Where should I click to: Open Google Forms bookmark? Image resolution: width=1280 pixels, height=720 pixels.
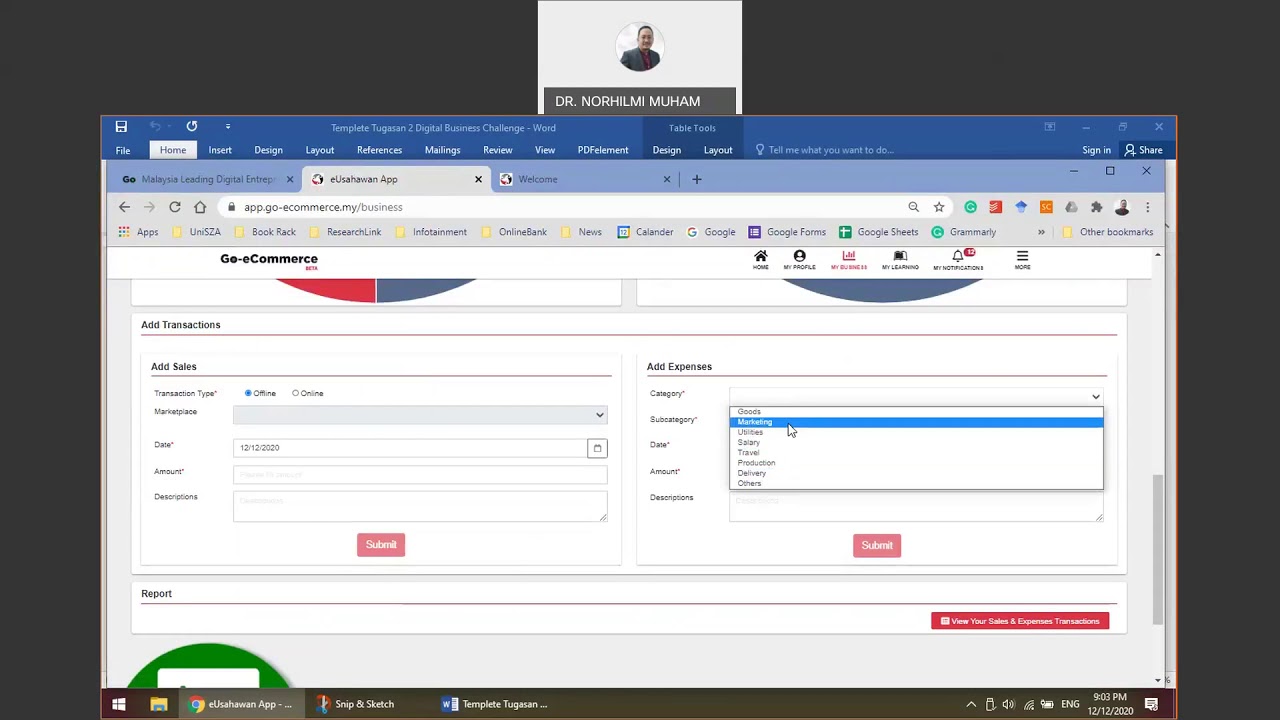[787, 232]
